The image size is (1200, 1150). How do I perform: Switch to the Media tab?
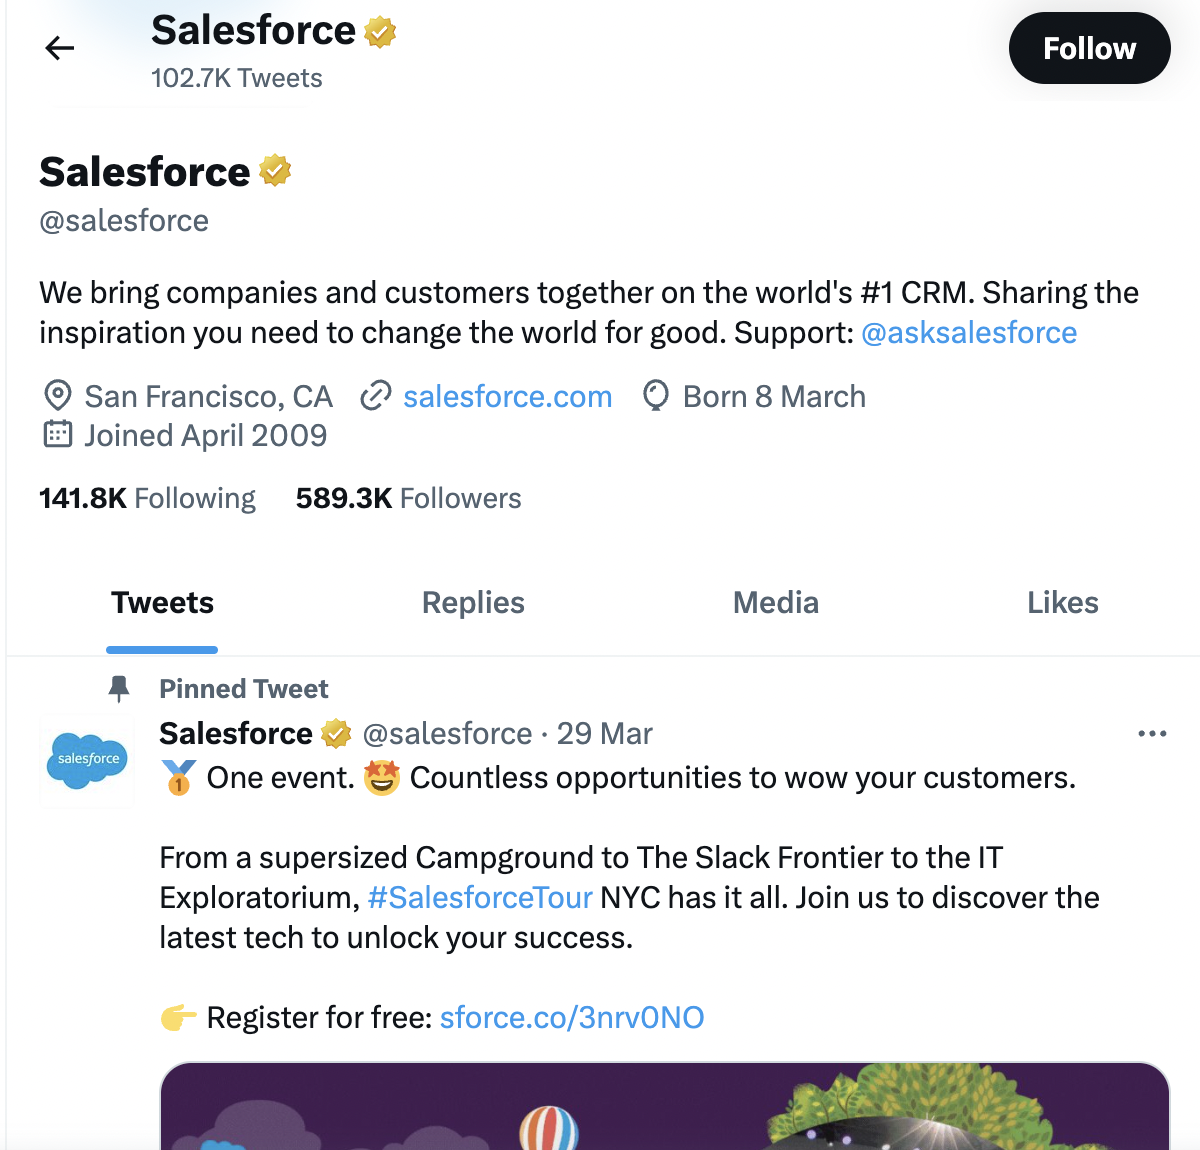[x=776, y=602]
